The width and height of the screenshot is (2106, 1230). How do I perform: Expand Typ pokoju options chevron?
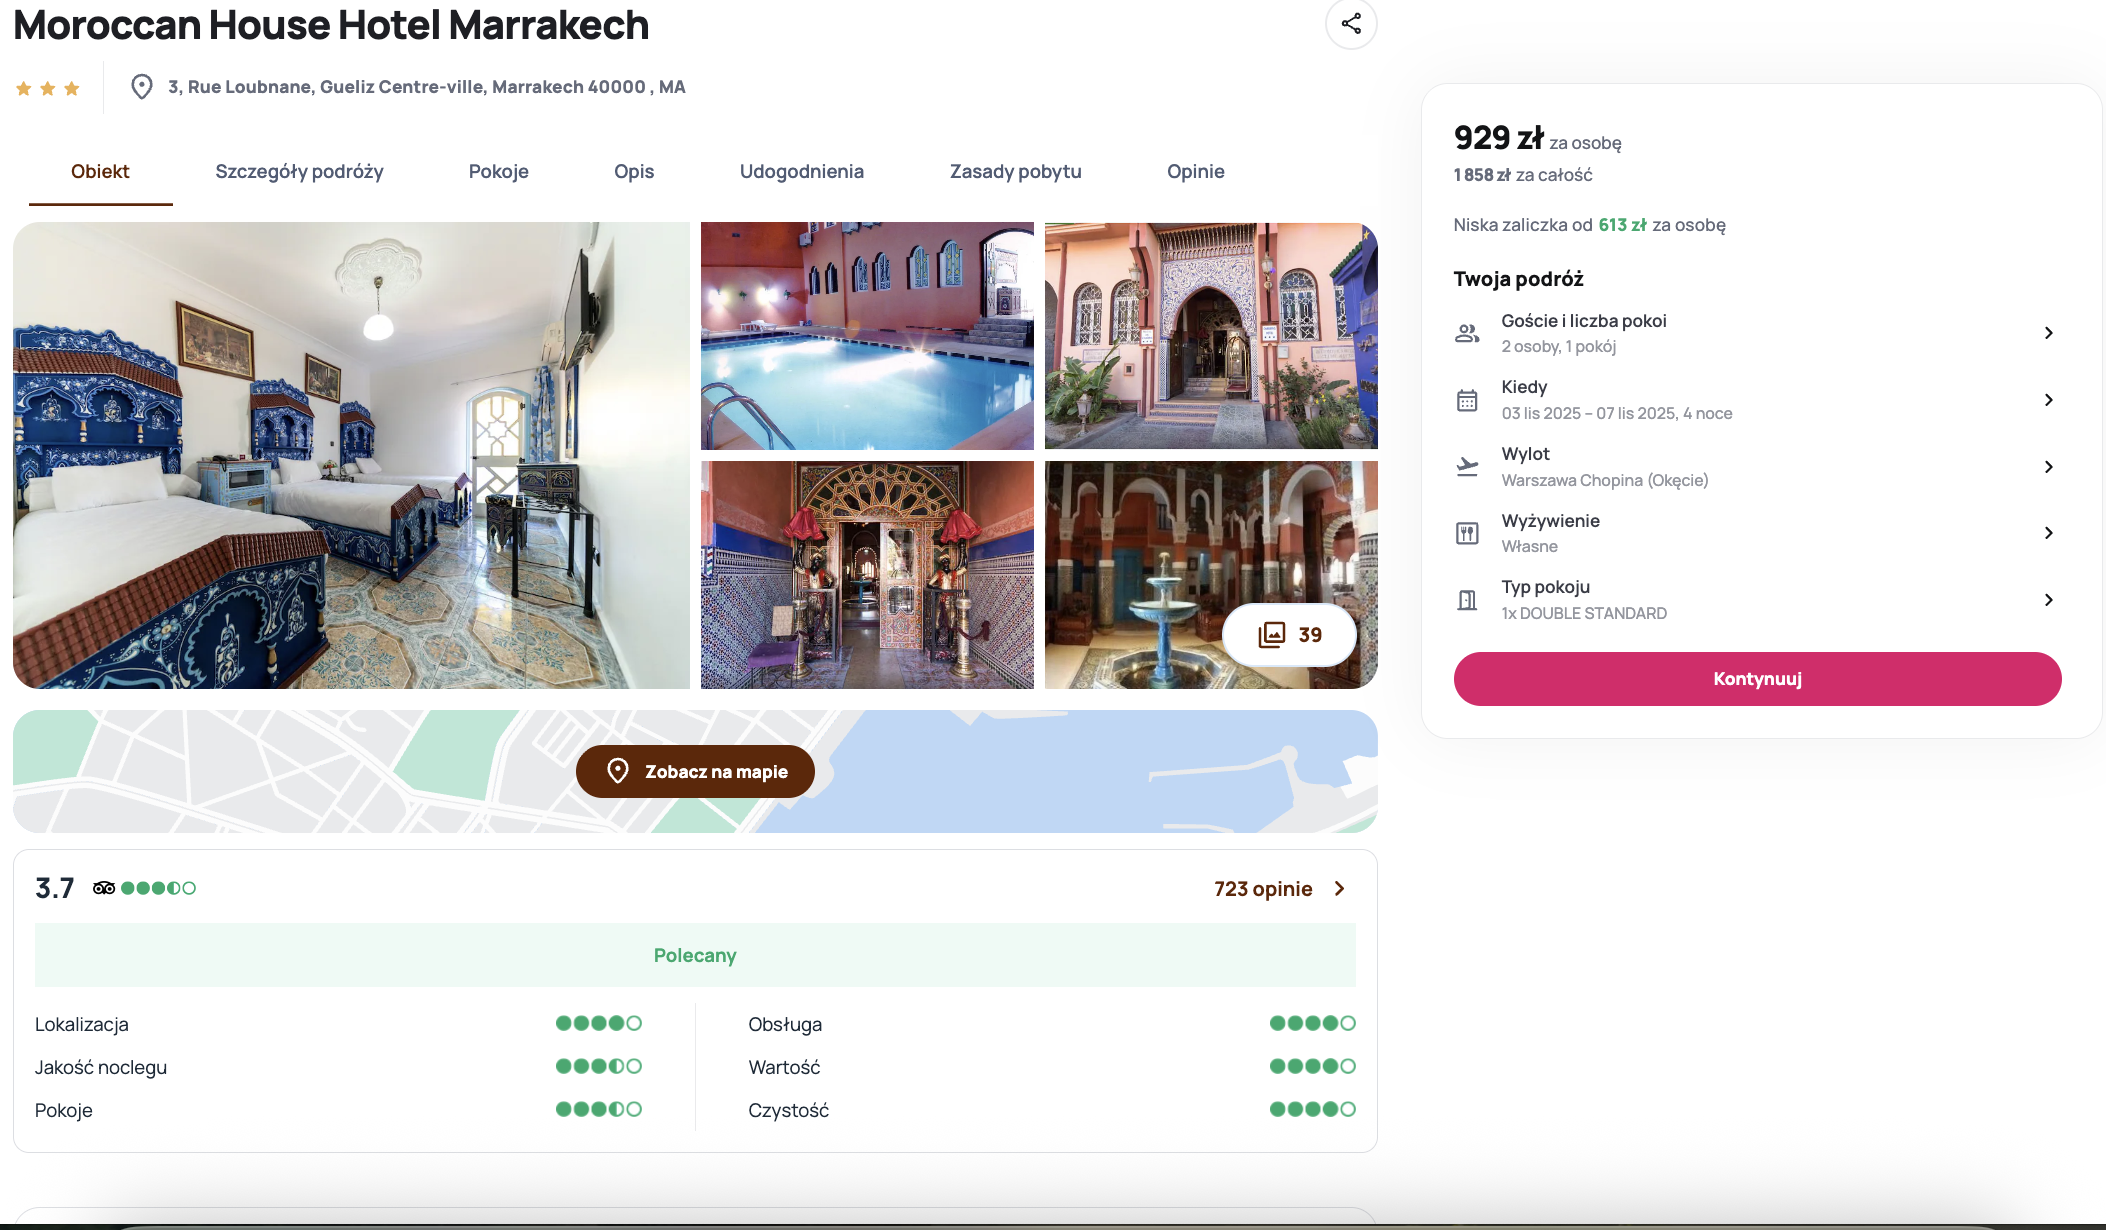pos(2048,600)
